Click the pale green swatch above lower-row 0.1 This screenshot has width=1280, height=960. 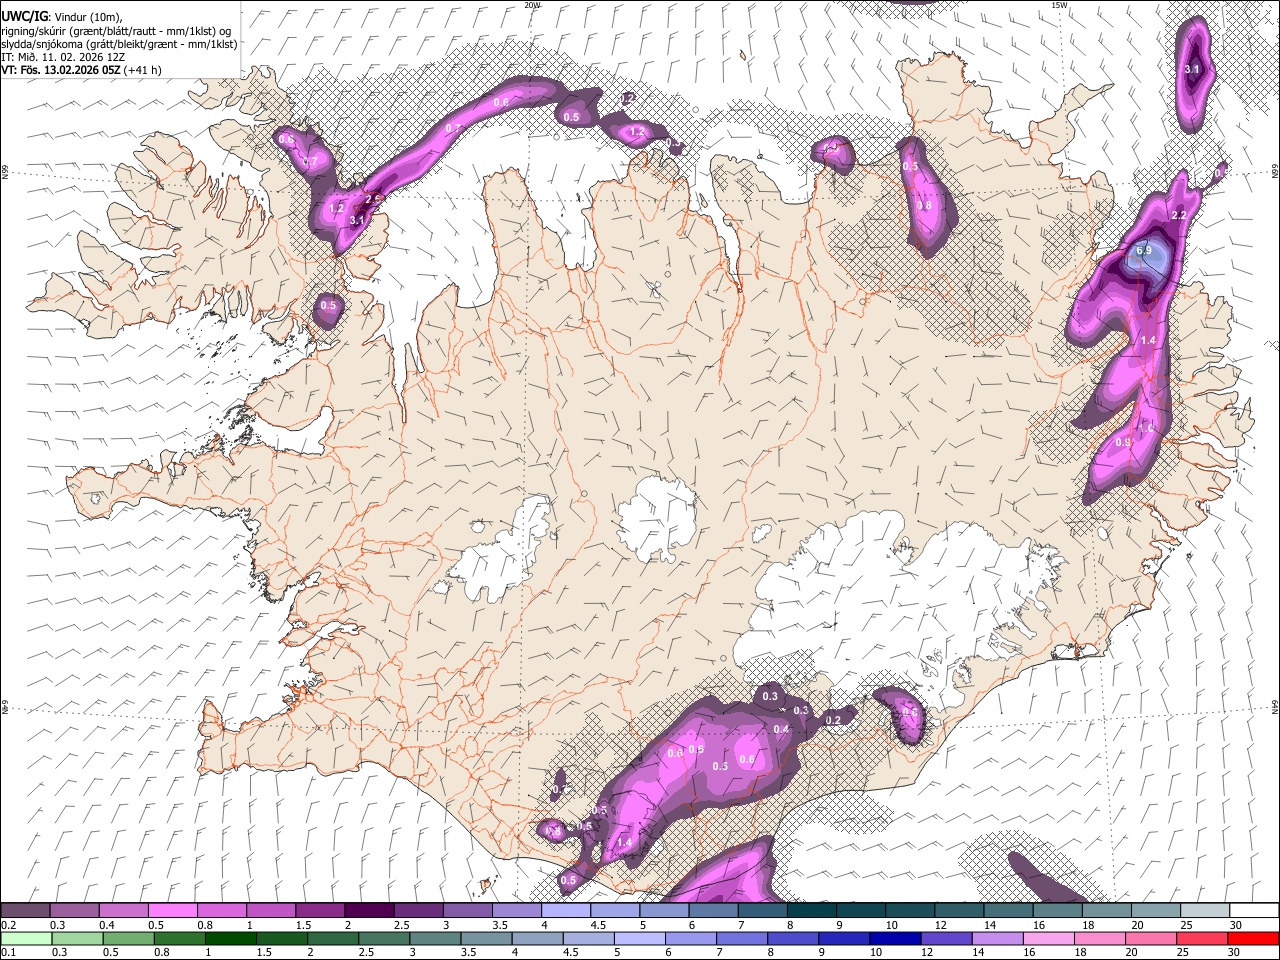point(25,938)
